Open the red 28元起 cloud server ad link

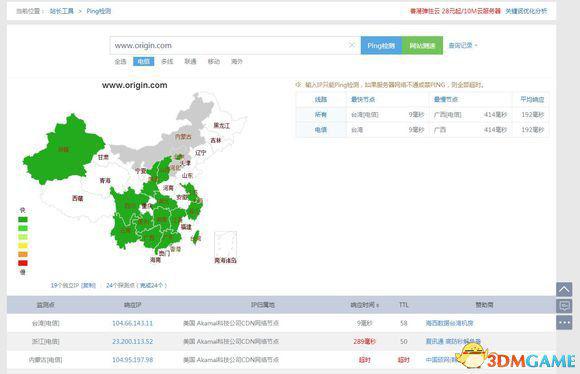coord(455,11)
